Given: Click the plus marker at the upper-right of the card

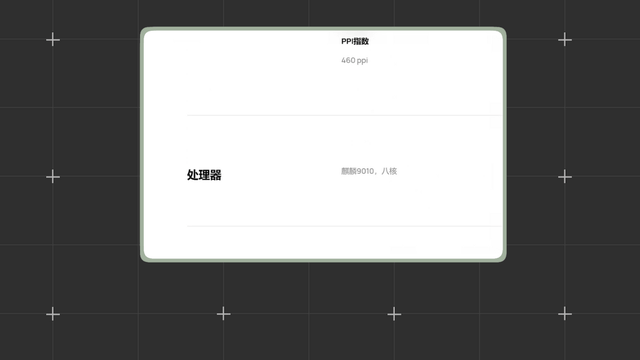Looking at the screenshot, I should click(x=564, y=40).
